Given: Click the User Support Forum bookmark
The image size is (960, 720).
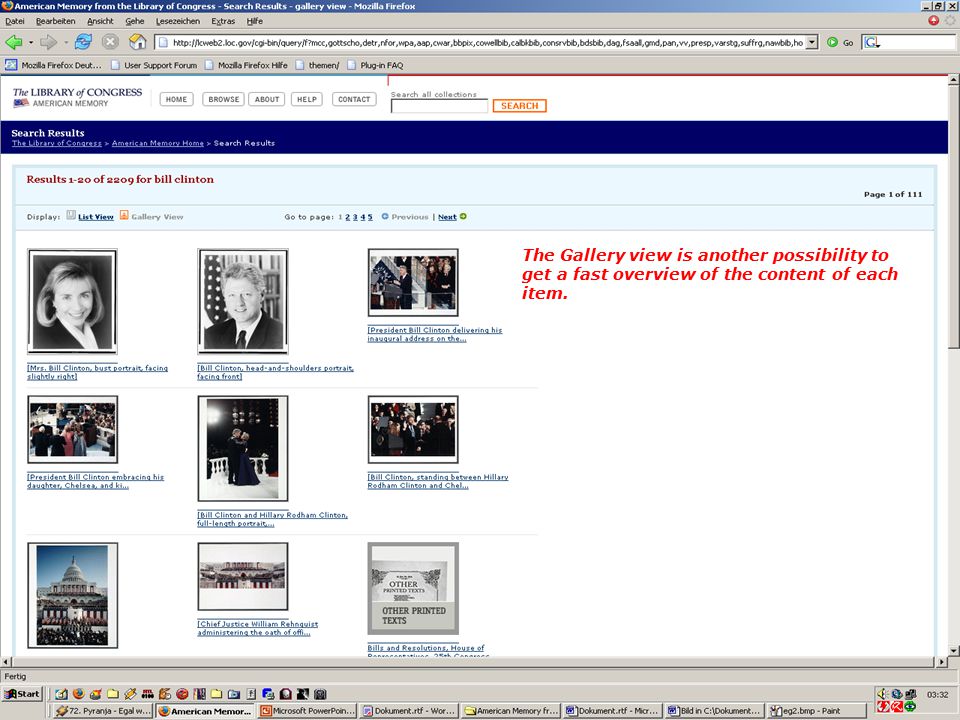Looking at the screenshot, I should click(154, 65).
